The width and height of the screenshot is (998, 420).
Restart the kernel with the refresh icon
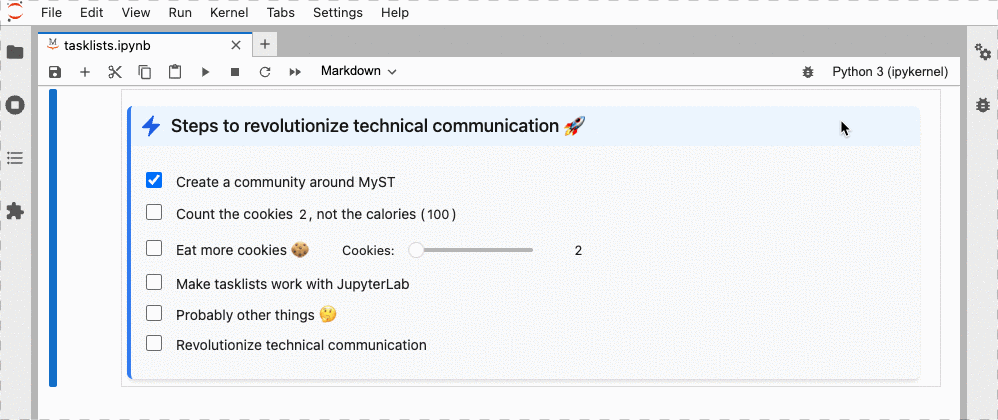pyautogui.click(x=265, y=72)
